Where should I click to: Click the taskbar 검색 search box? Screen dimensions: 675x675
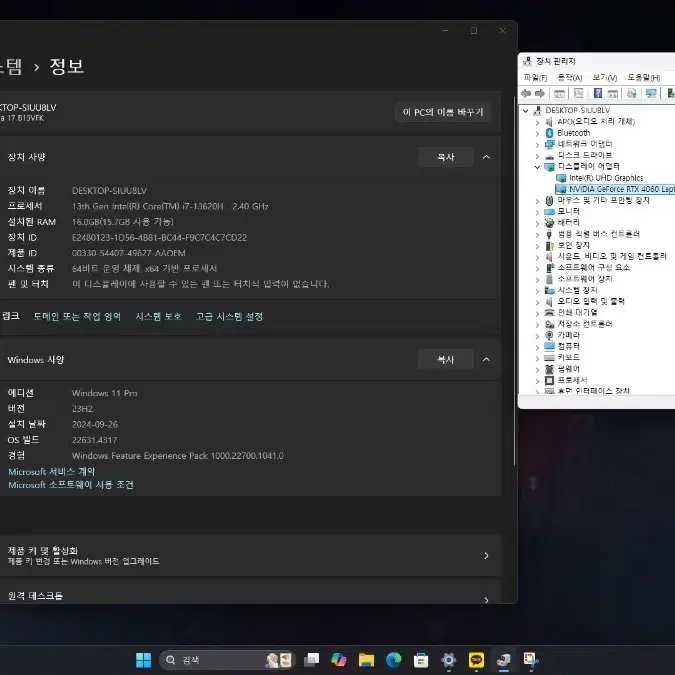click(x=227, y=660)
